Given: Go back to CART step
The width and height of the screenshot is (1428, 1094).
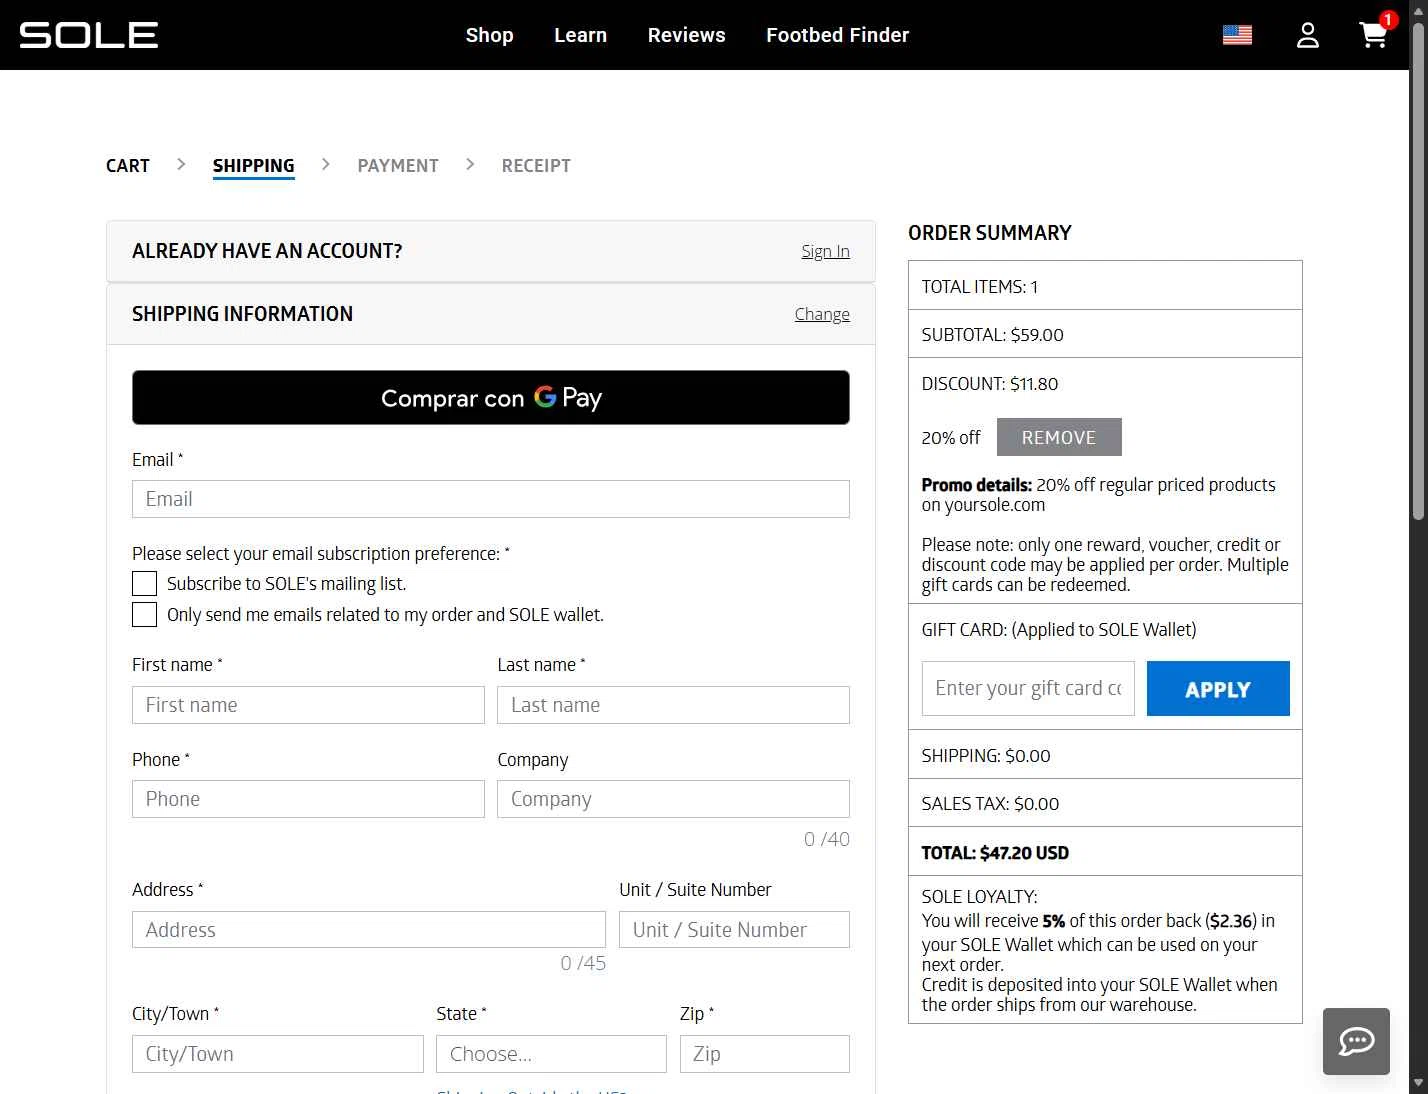Looking at the screenshot, I should point(128,166).
